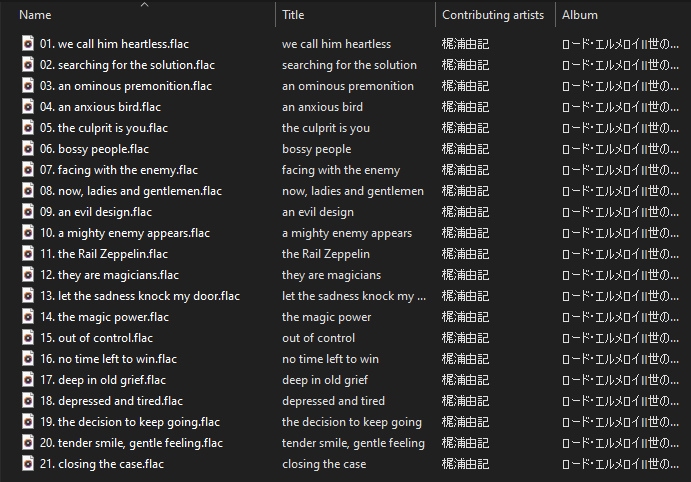The width and height of the screenshot is (691, 482).
Task: Click the title 'out of control'
Action: coord(318,338)
